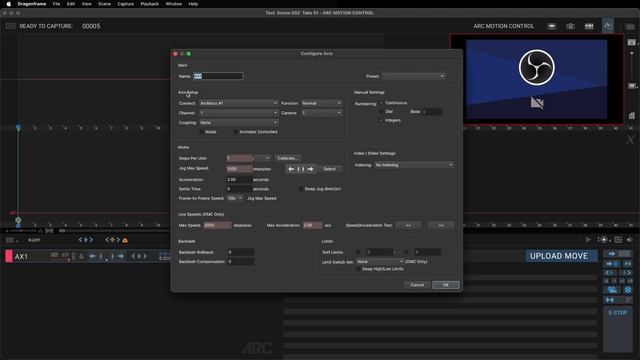Open the Help menu
Image resolution: width=640 pixels, height=360 pixels.
(193, 4)
